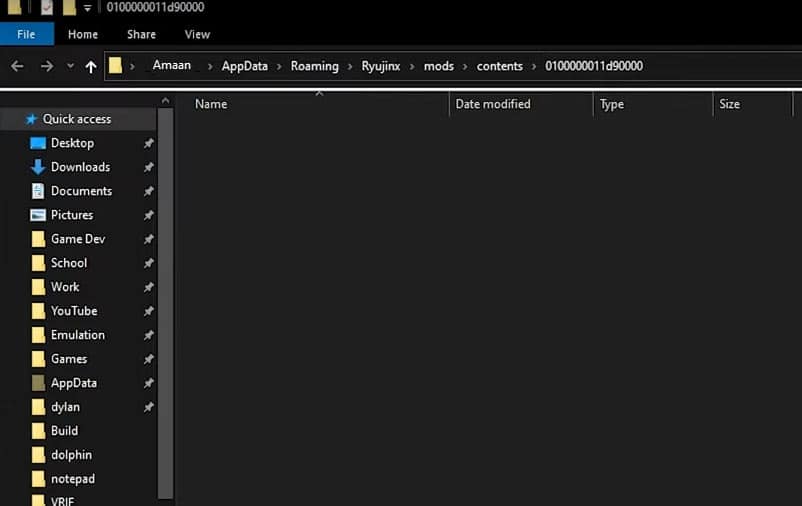Switch to the Share ribbon tab
Screen dimensions: 802x506
coord(141,34)
